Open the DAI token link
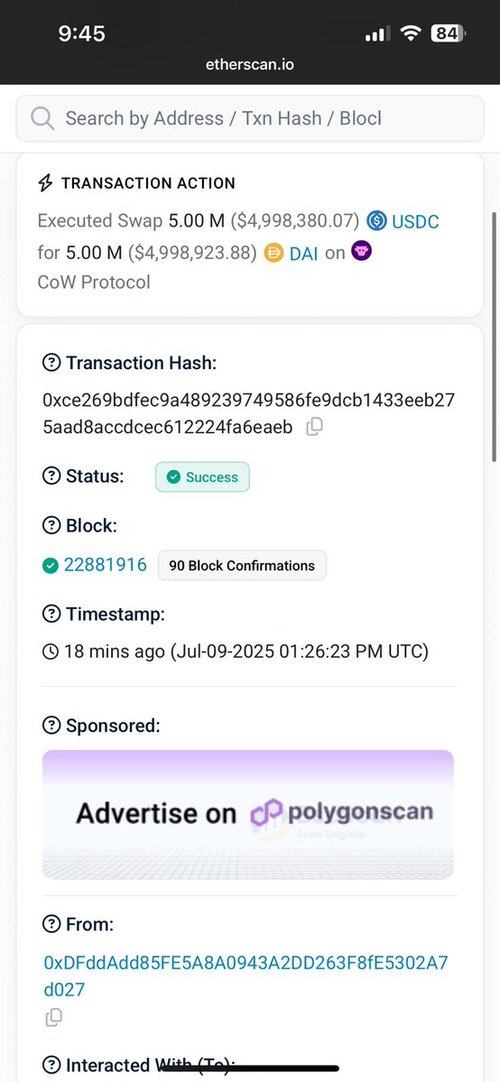 click(x=303, y=253)
